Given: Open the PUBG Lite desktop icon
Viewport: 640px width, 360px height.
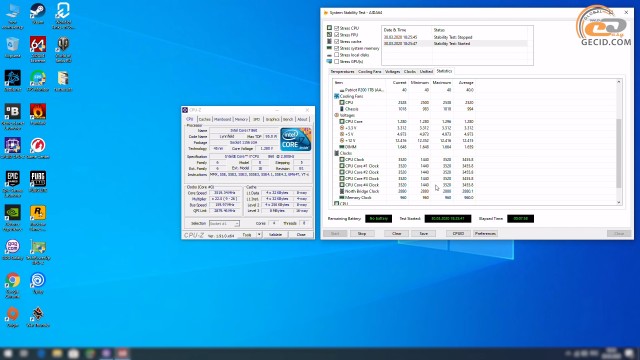Looking at the screenshot, I should pyautogui.click(x=38, y=182).
